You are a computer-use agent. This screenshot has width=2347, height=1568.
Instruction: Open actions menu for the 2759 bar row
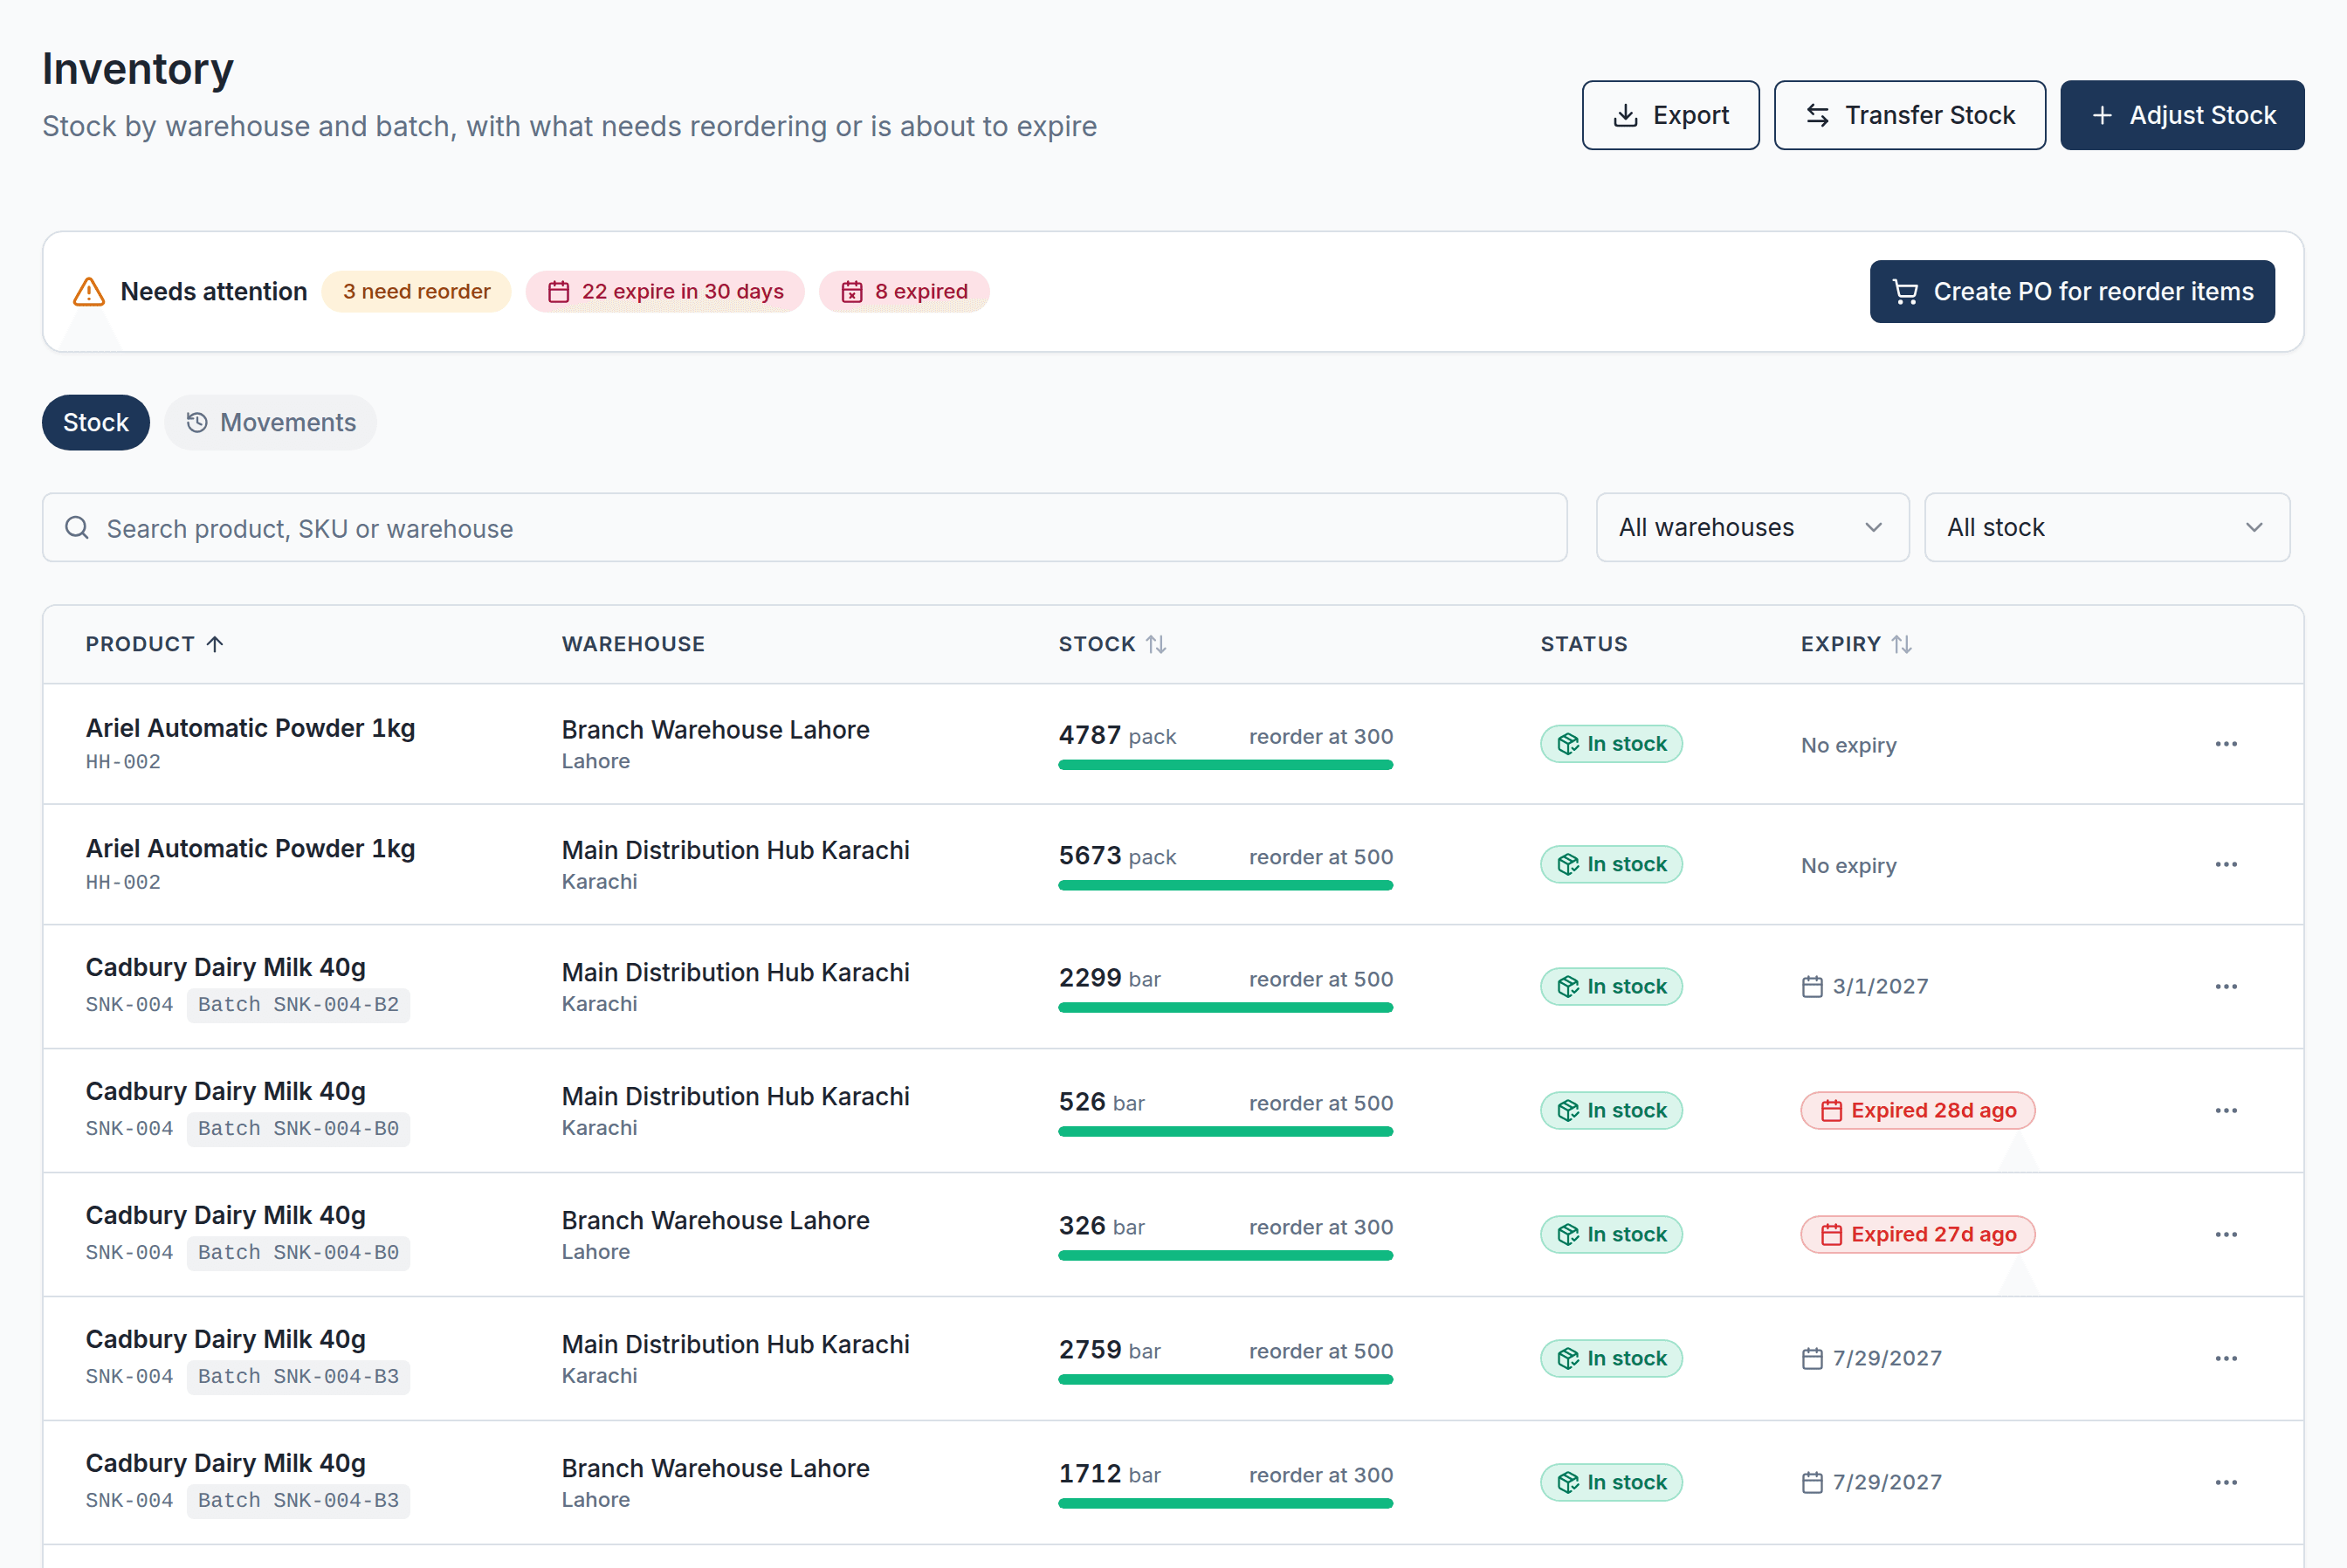2225,1358
